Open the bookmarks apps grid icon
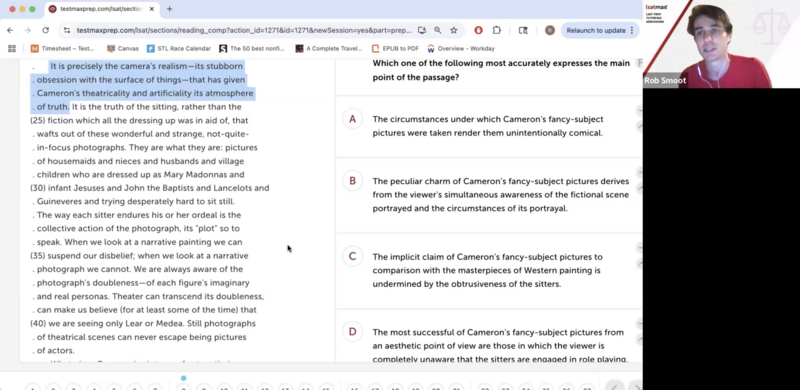The width and height of the screenshot is (800, 390). (x=12, y=48)
